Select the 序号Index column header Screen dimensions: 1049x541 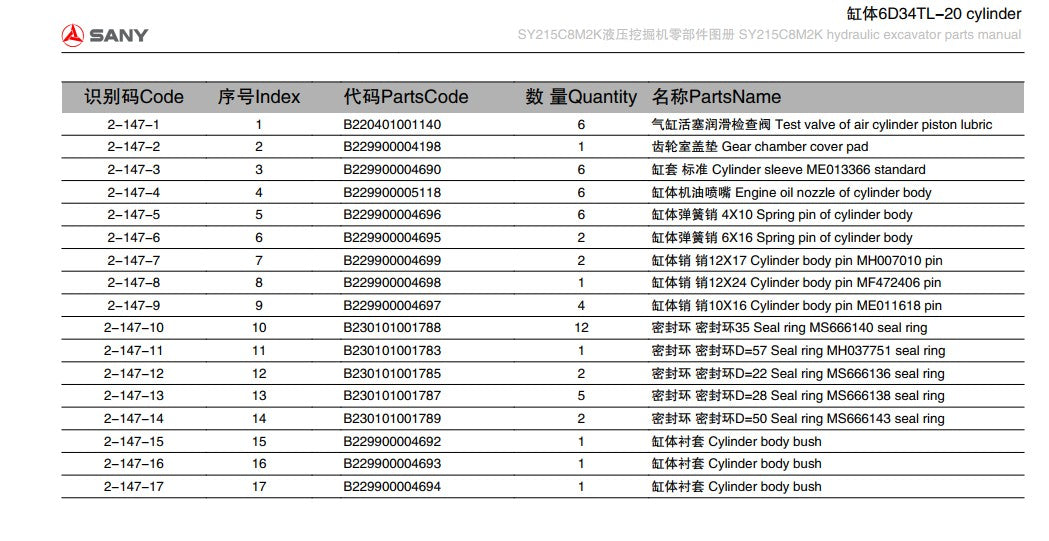click(x=259, y=97)
